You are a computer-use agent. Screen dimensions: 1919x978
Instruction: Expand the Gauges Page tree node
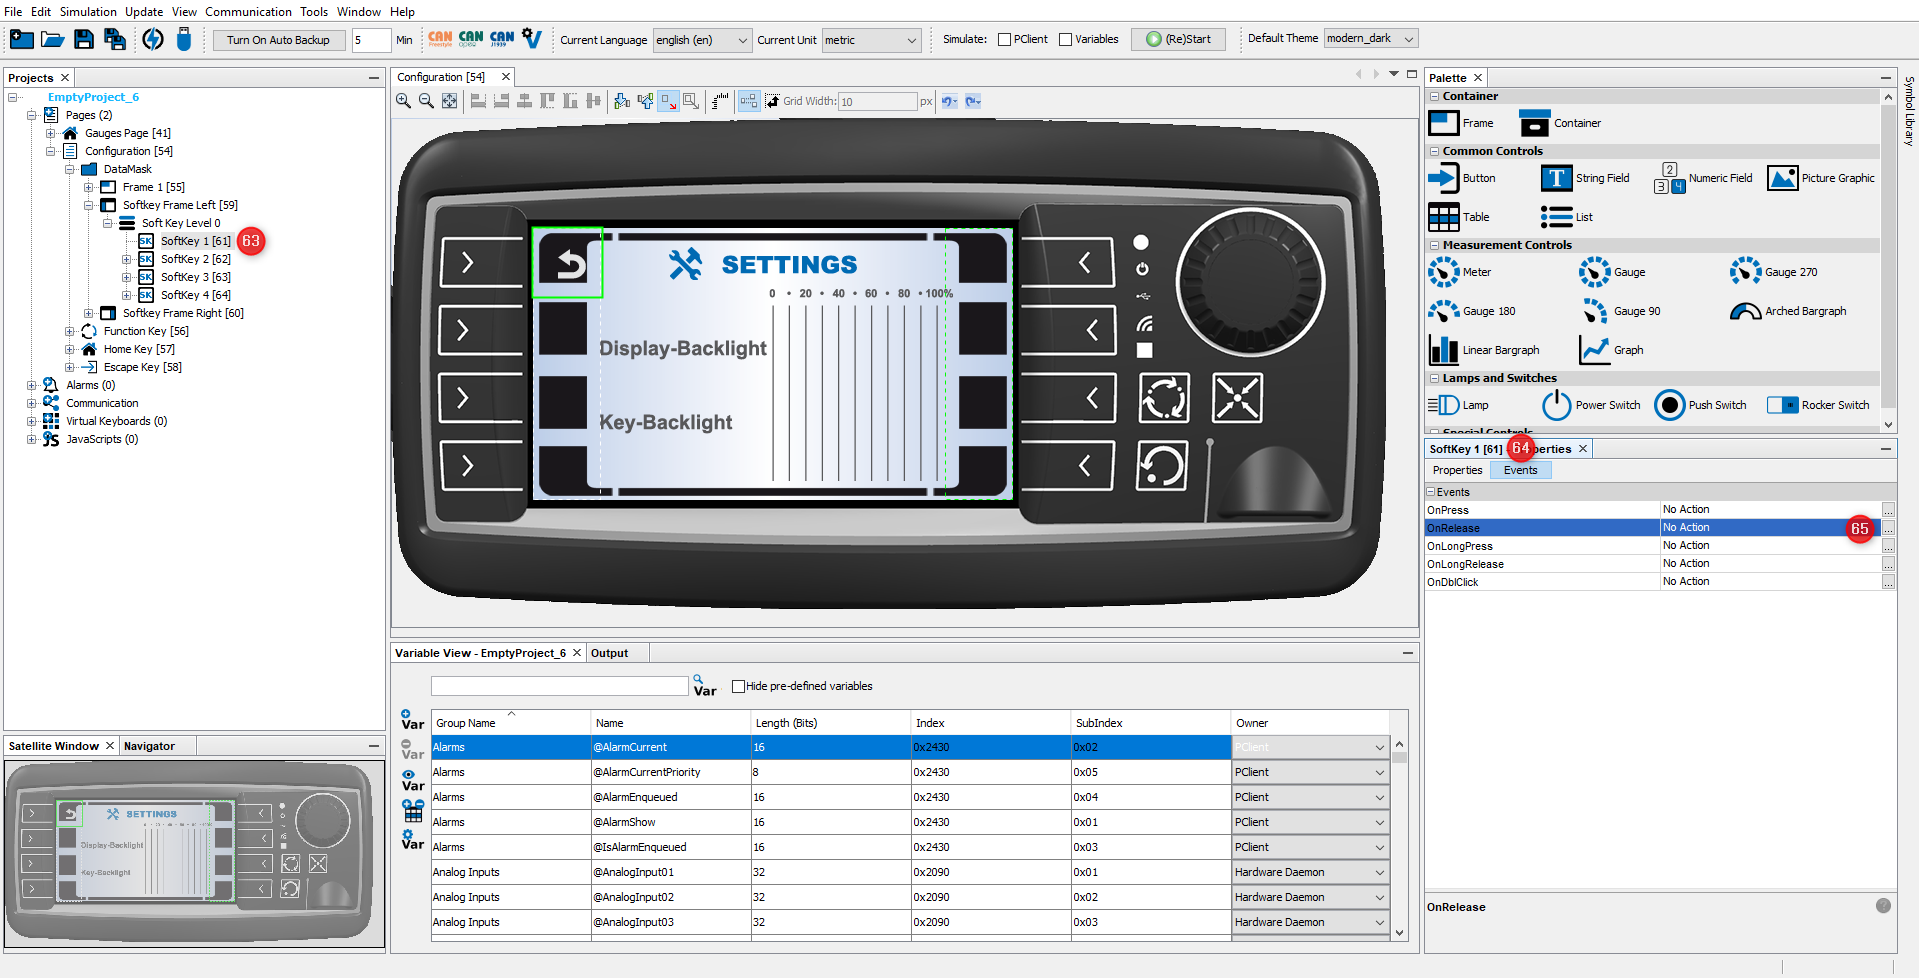point(50,133)
